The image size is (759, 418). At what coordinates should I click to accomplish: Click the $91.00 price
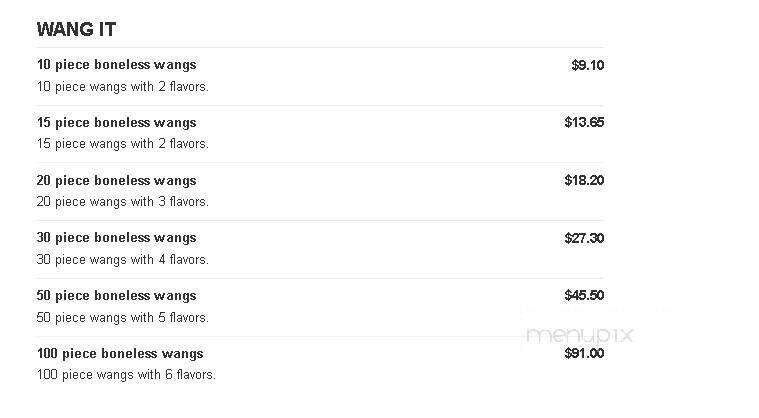tap(584, 354)
